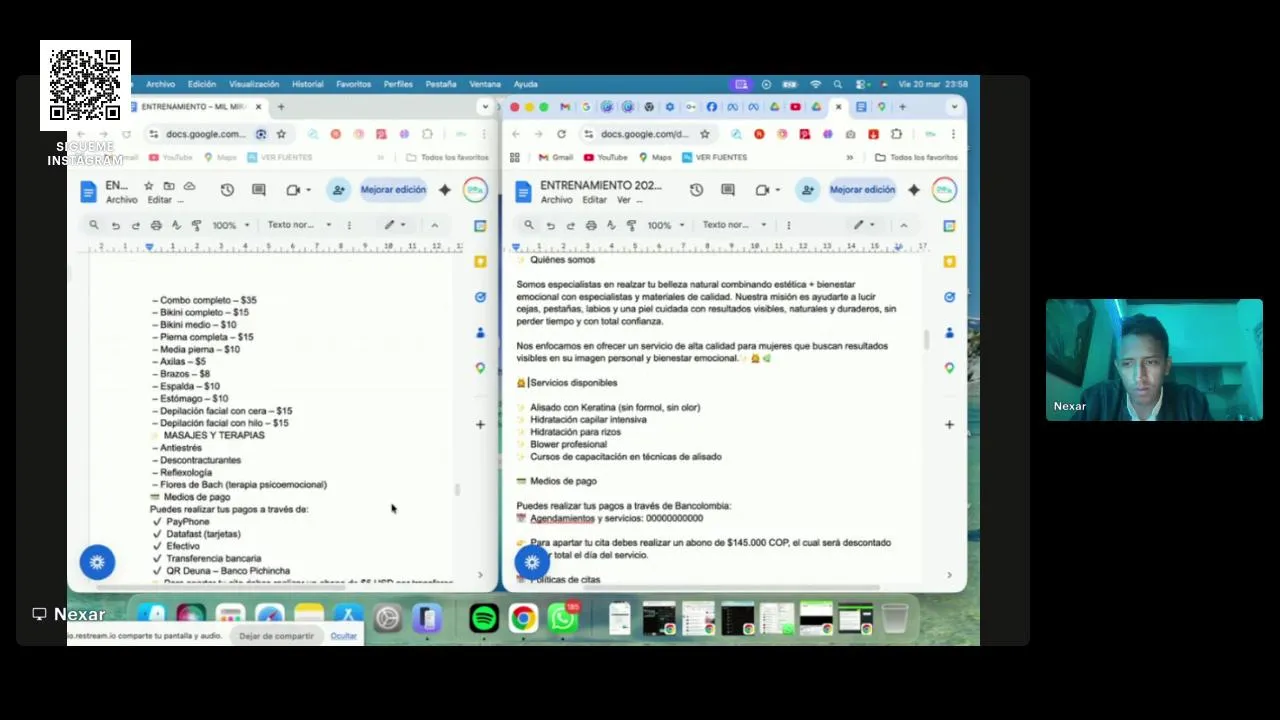Screen dimensions: 1280x720
Task: Open Contacts side panel in right window
Action: click(x=949, y=332)
